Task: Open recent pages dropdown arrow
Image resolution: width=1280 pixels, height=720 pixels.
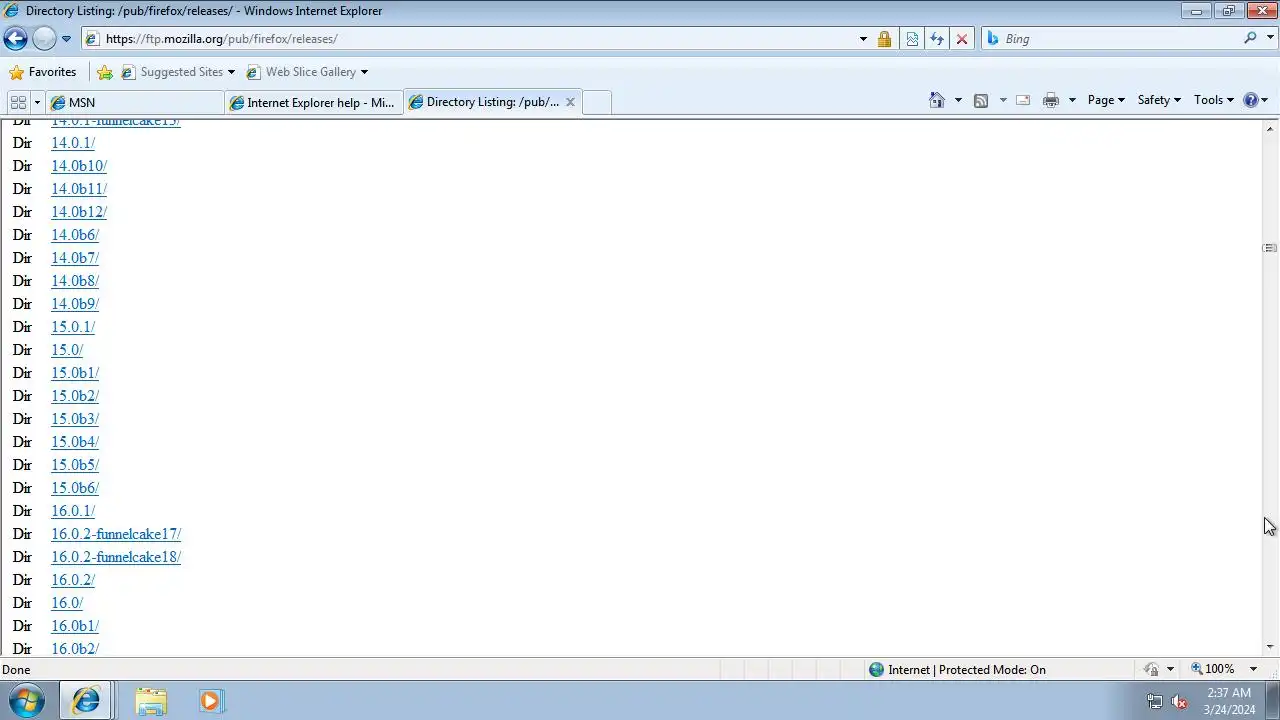Action: [66, 39]
